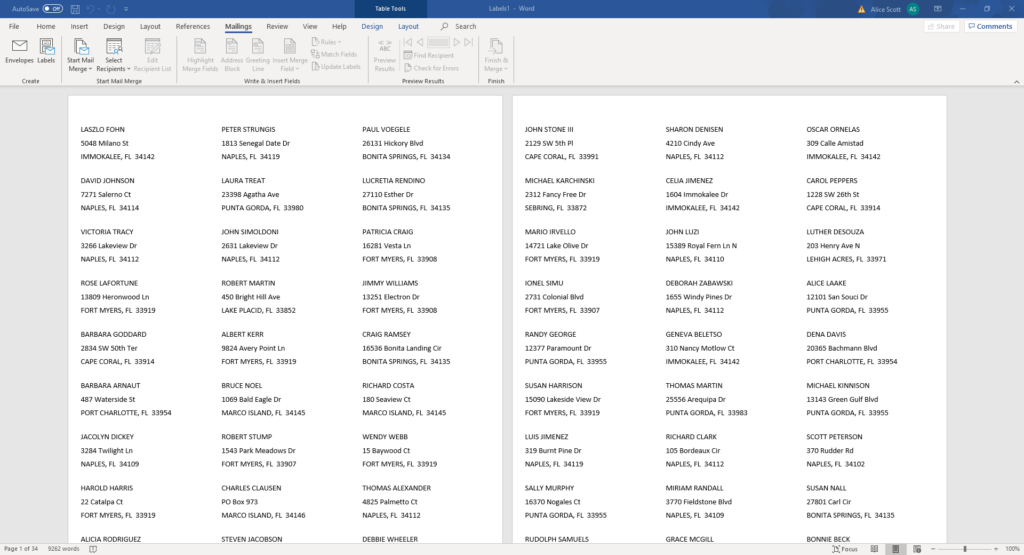Click the Labels icon in Create group
Viewport: 1024px width, 555px height.
point(47,51)
